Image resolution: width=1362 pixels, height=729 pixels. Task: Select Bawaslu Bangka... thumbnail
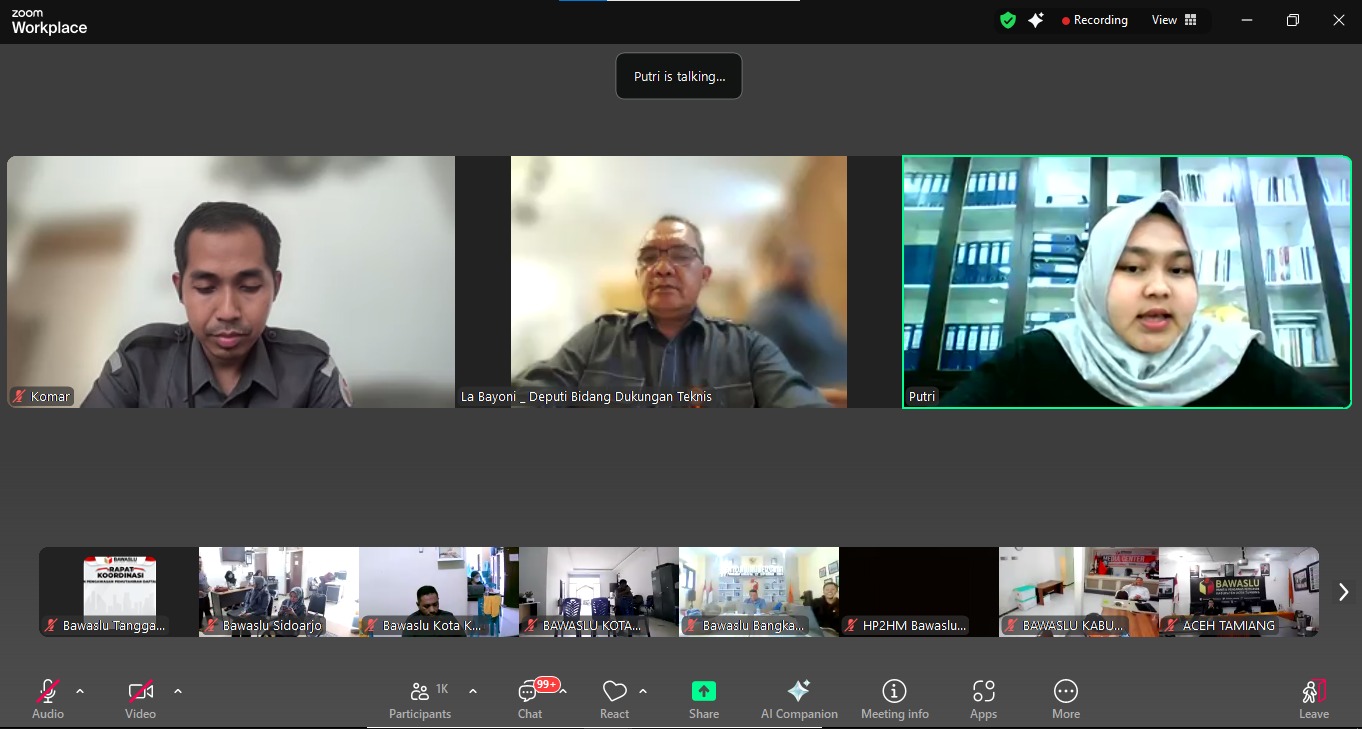click(759, 592)
